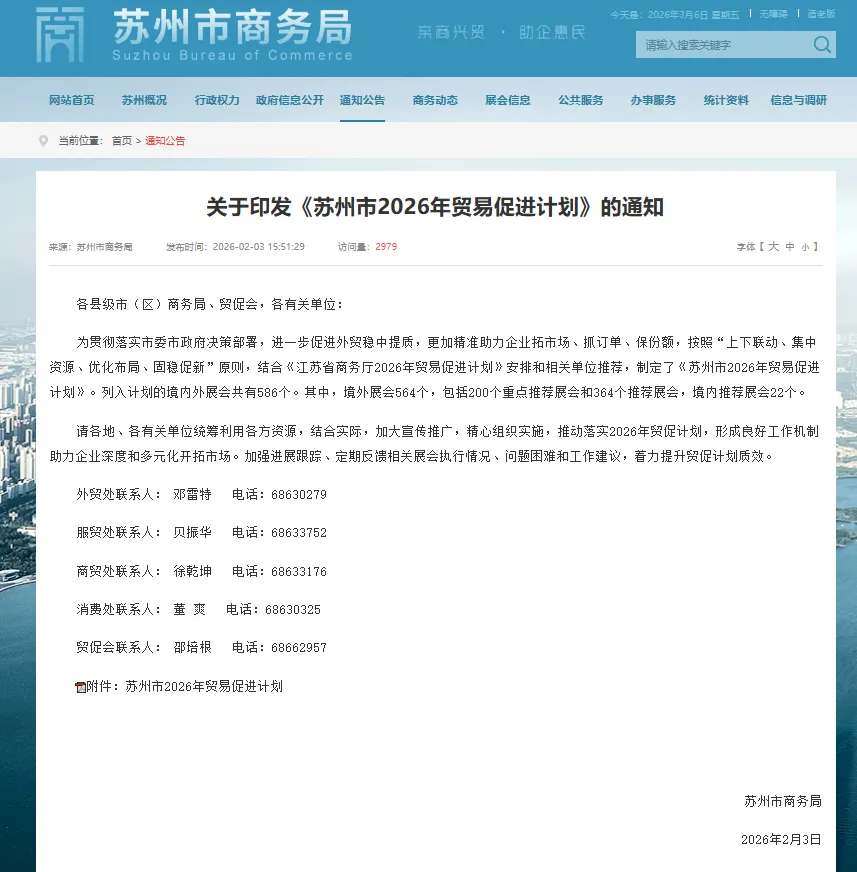This screenshot has height=872, width=857.
Task: Click 首页 in the breadcrumb
Action: (x=122, y=141)
